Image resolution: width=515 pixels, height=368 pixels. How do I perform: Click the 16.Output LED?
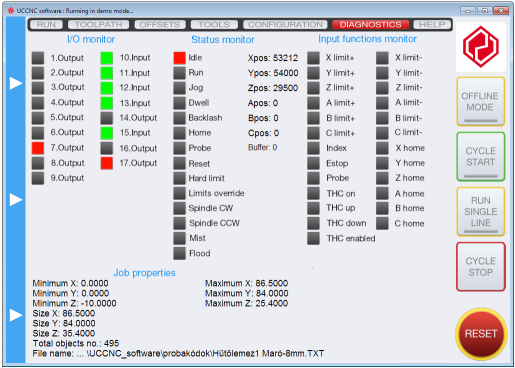coord(107,148)
